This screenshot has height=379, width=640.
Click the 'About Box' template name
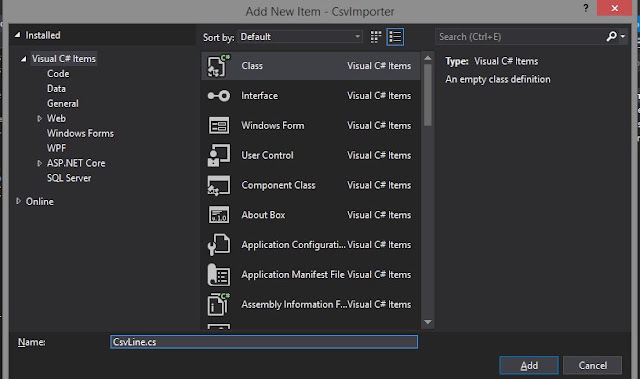(x=263, y=215)
